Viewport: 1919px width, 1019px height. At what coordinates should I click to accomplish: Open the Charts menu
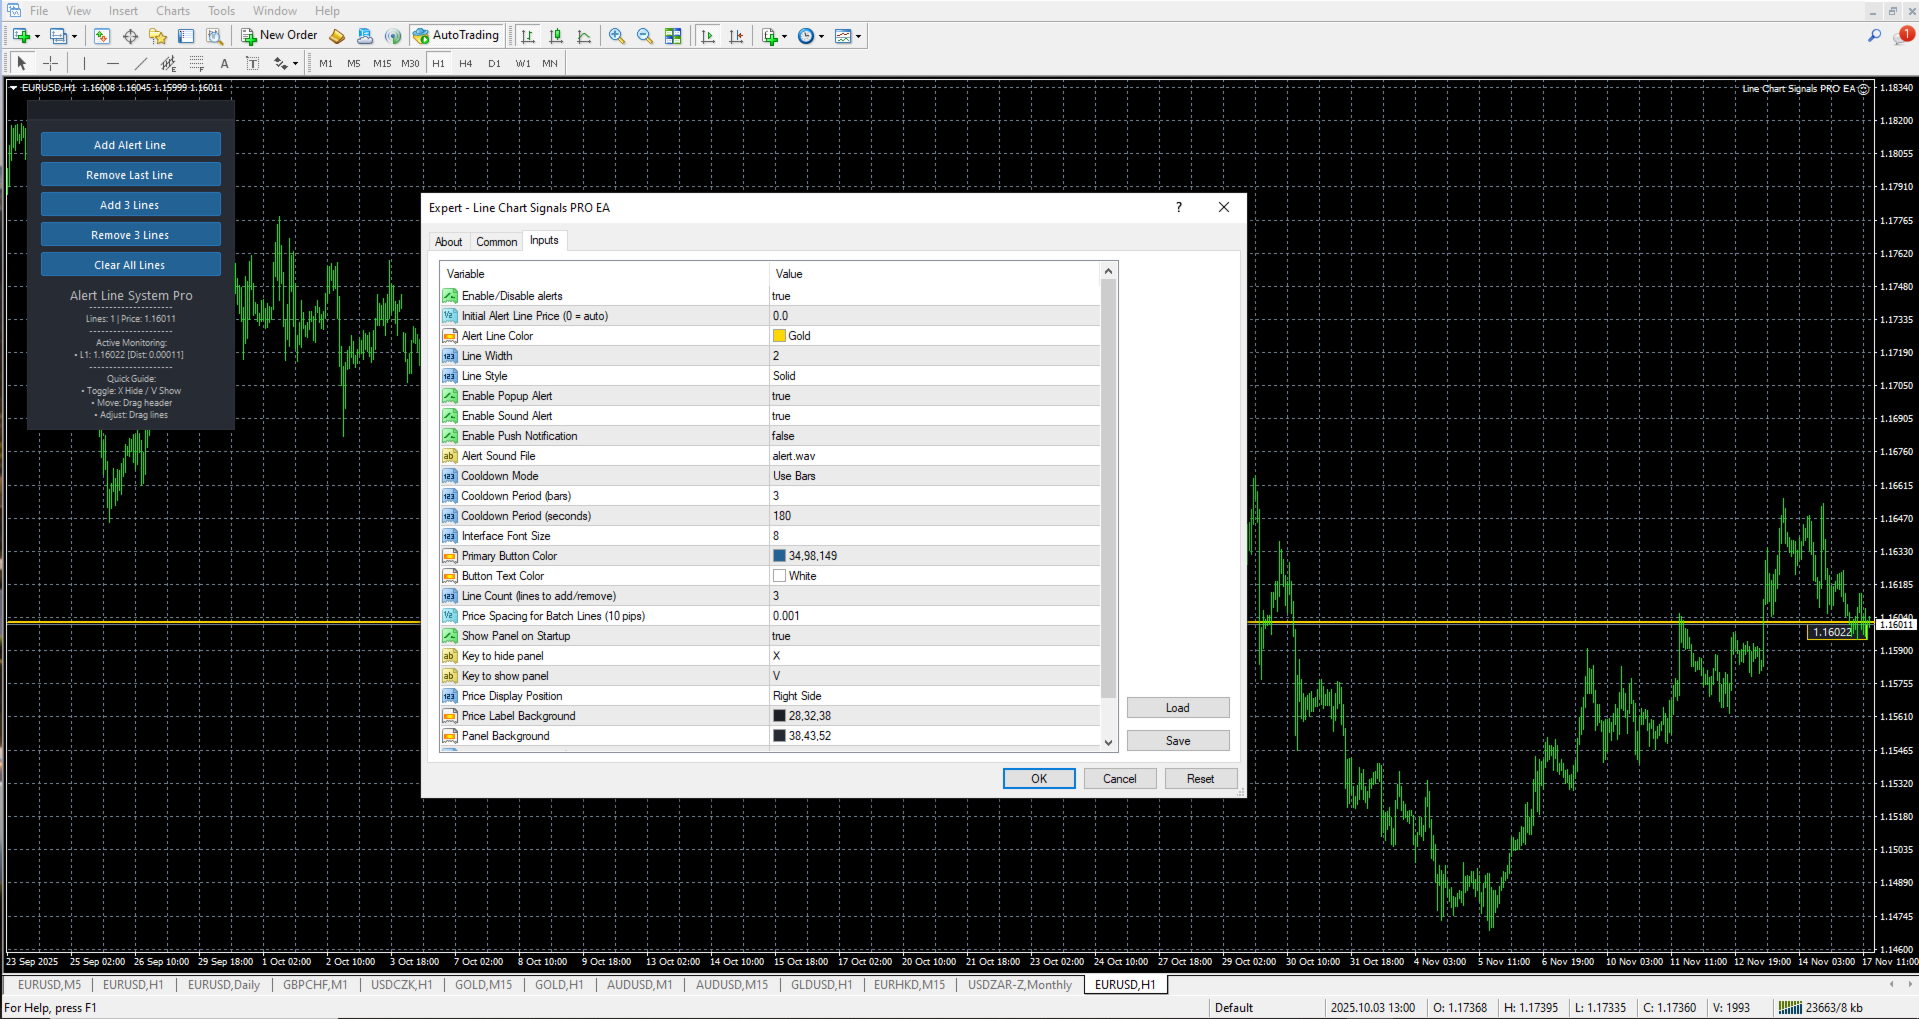click(x=173, y=11)
